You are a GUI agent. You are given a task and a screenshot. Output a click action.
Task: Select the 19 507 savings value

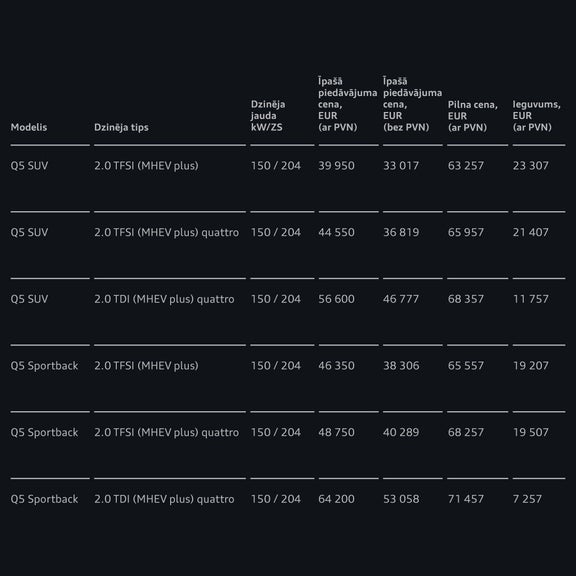click(530, 432)
